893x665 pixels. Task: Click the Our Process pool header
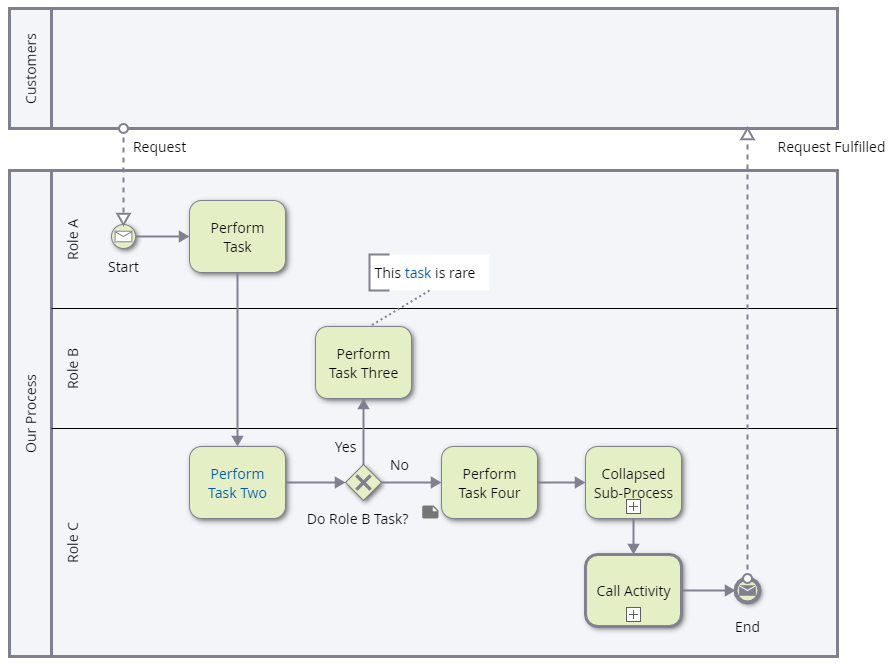tap(30, 413)
